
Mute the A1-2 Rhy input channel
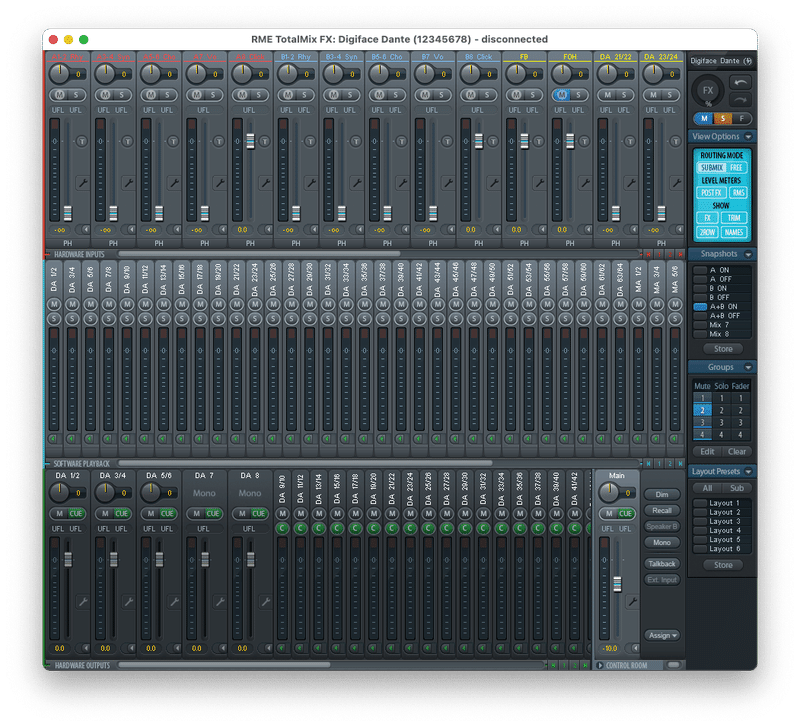click(x=60, y=95)
